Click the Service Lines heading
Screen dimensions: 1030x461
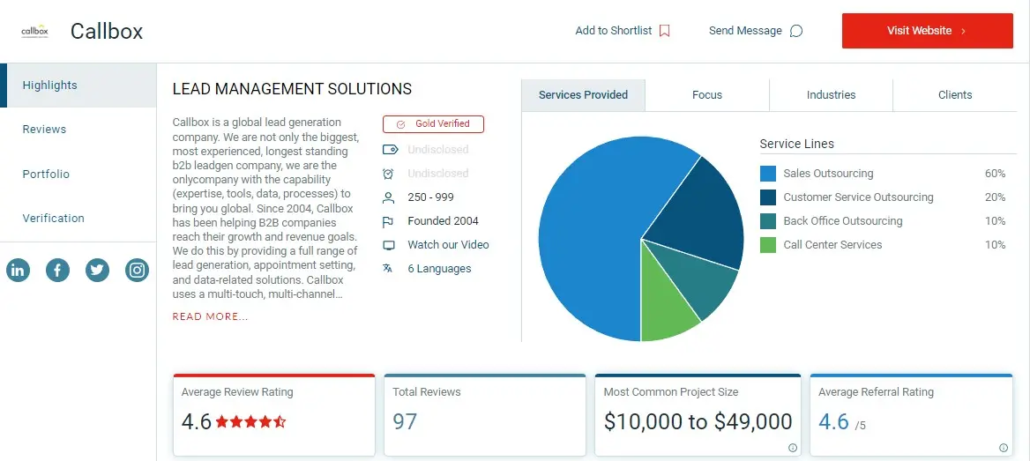[x=797, y=144]
